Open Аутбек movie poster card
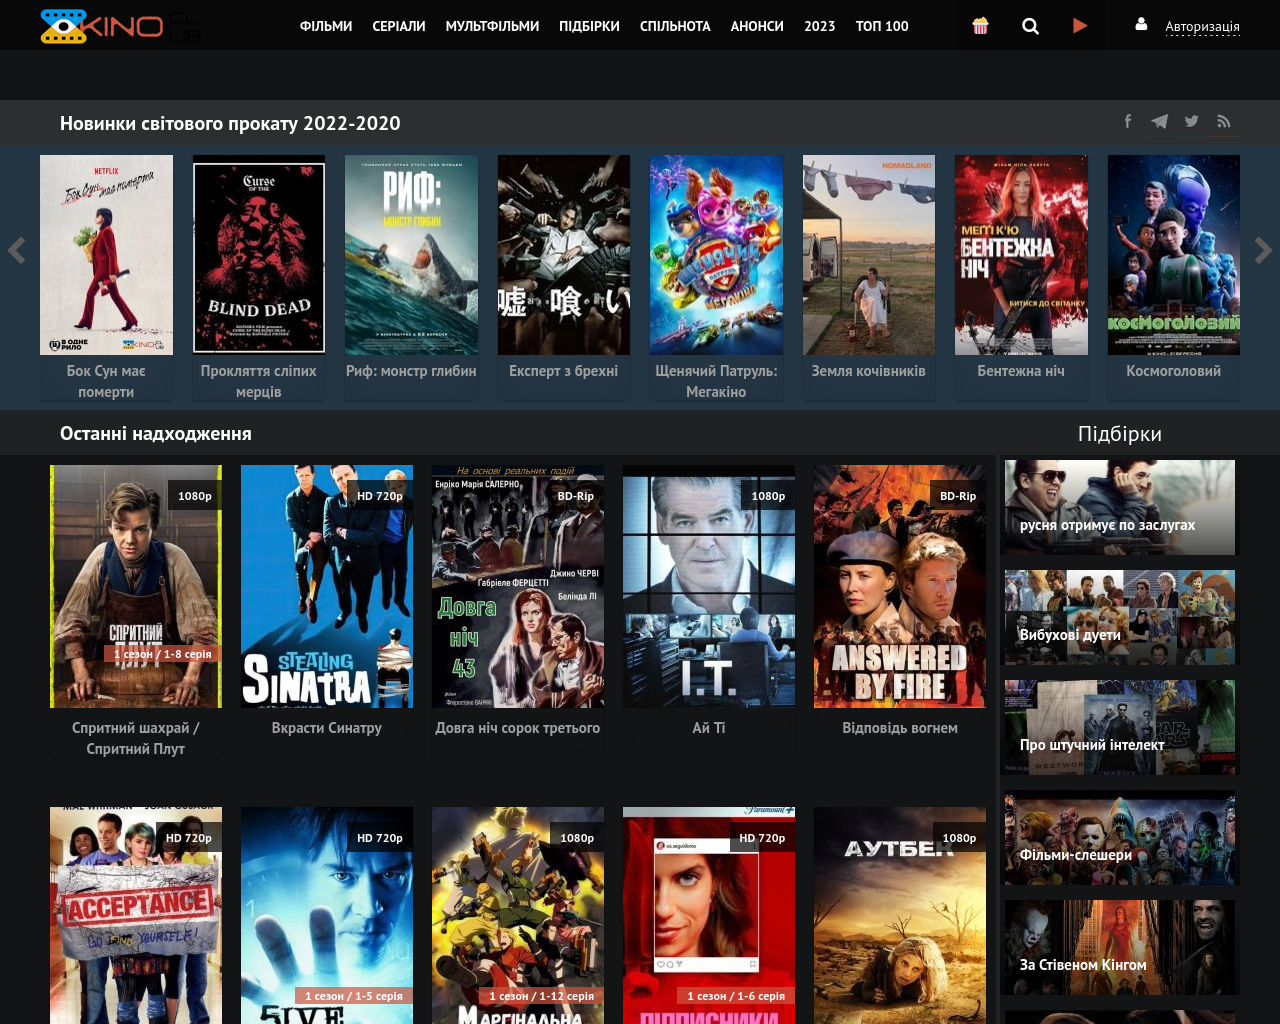Viewport: 1280px width, 1024px height. click(x=900, y=915)
